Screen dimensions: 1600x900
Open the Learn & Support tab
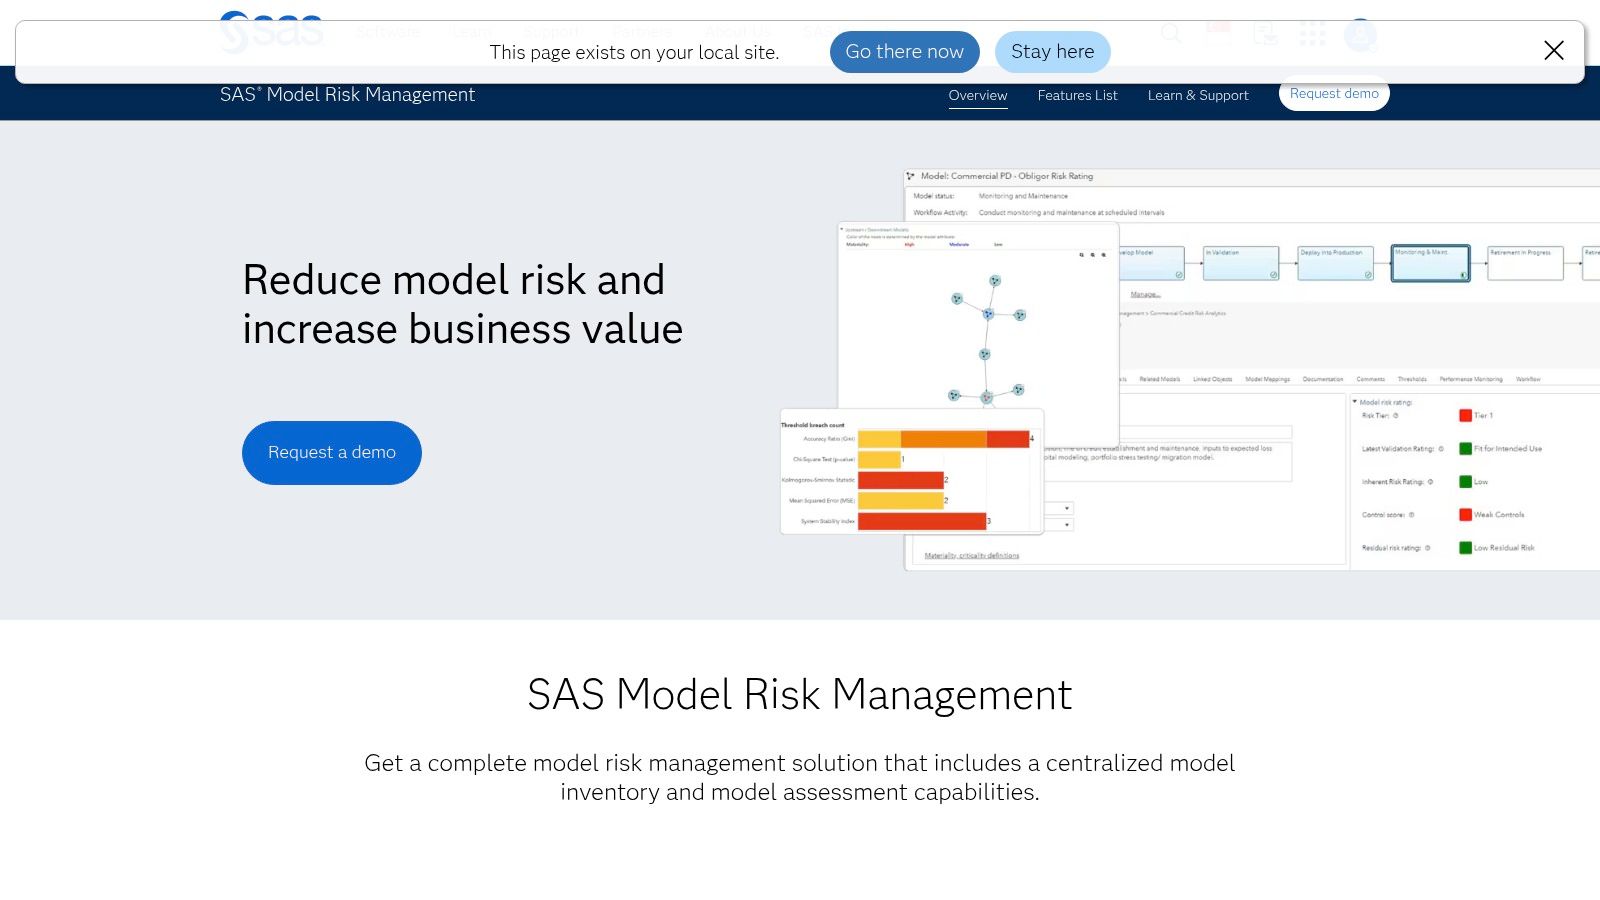(1198, 96)
